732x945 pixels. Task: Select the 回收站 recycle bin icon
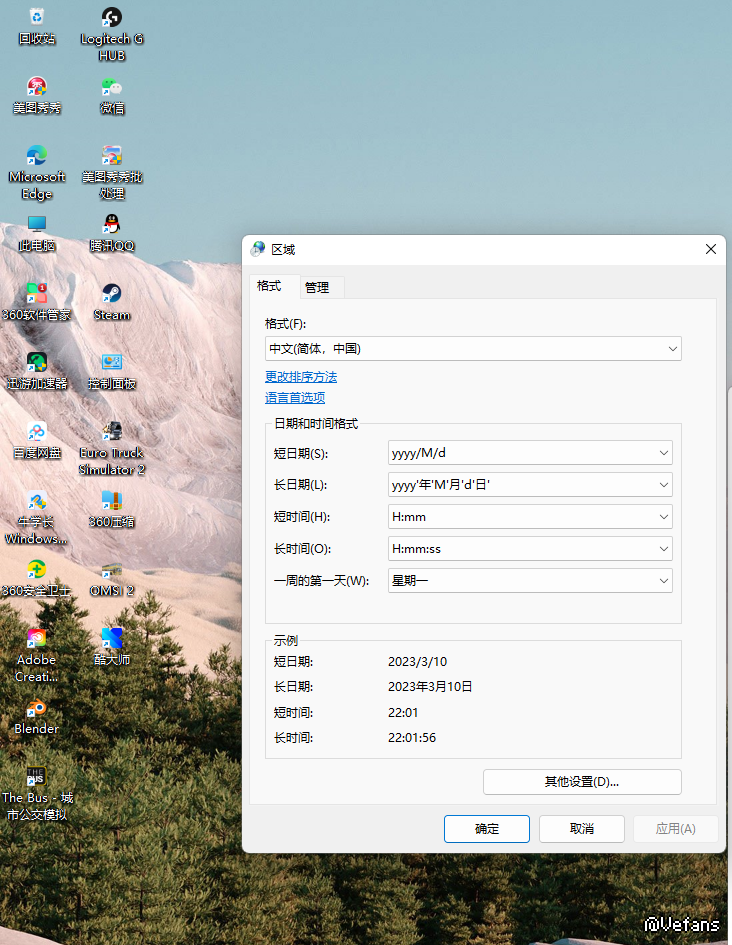[x=37, y=18]
